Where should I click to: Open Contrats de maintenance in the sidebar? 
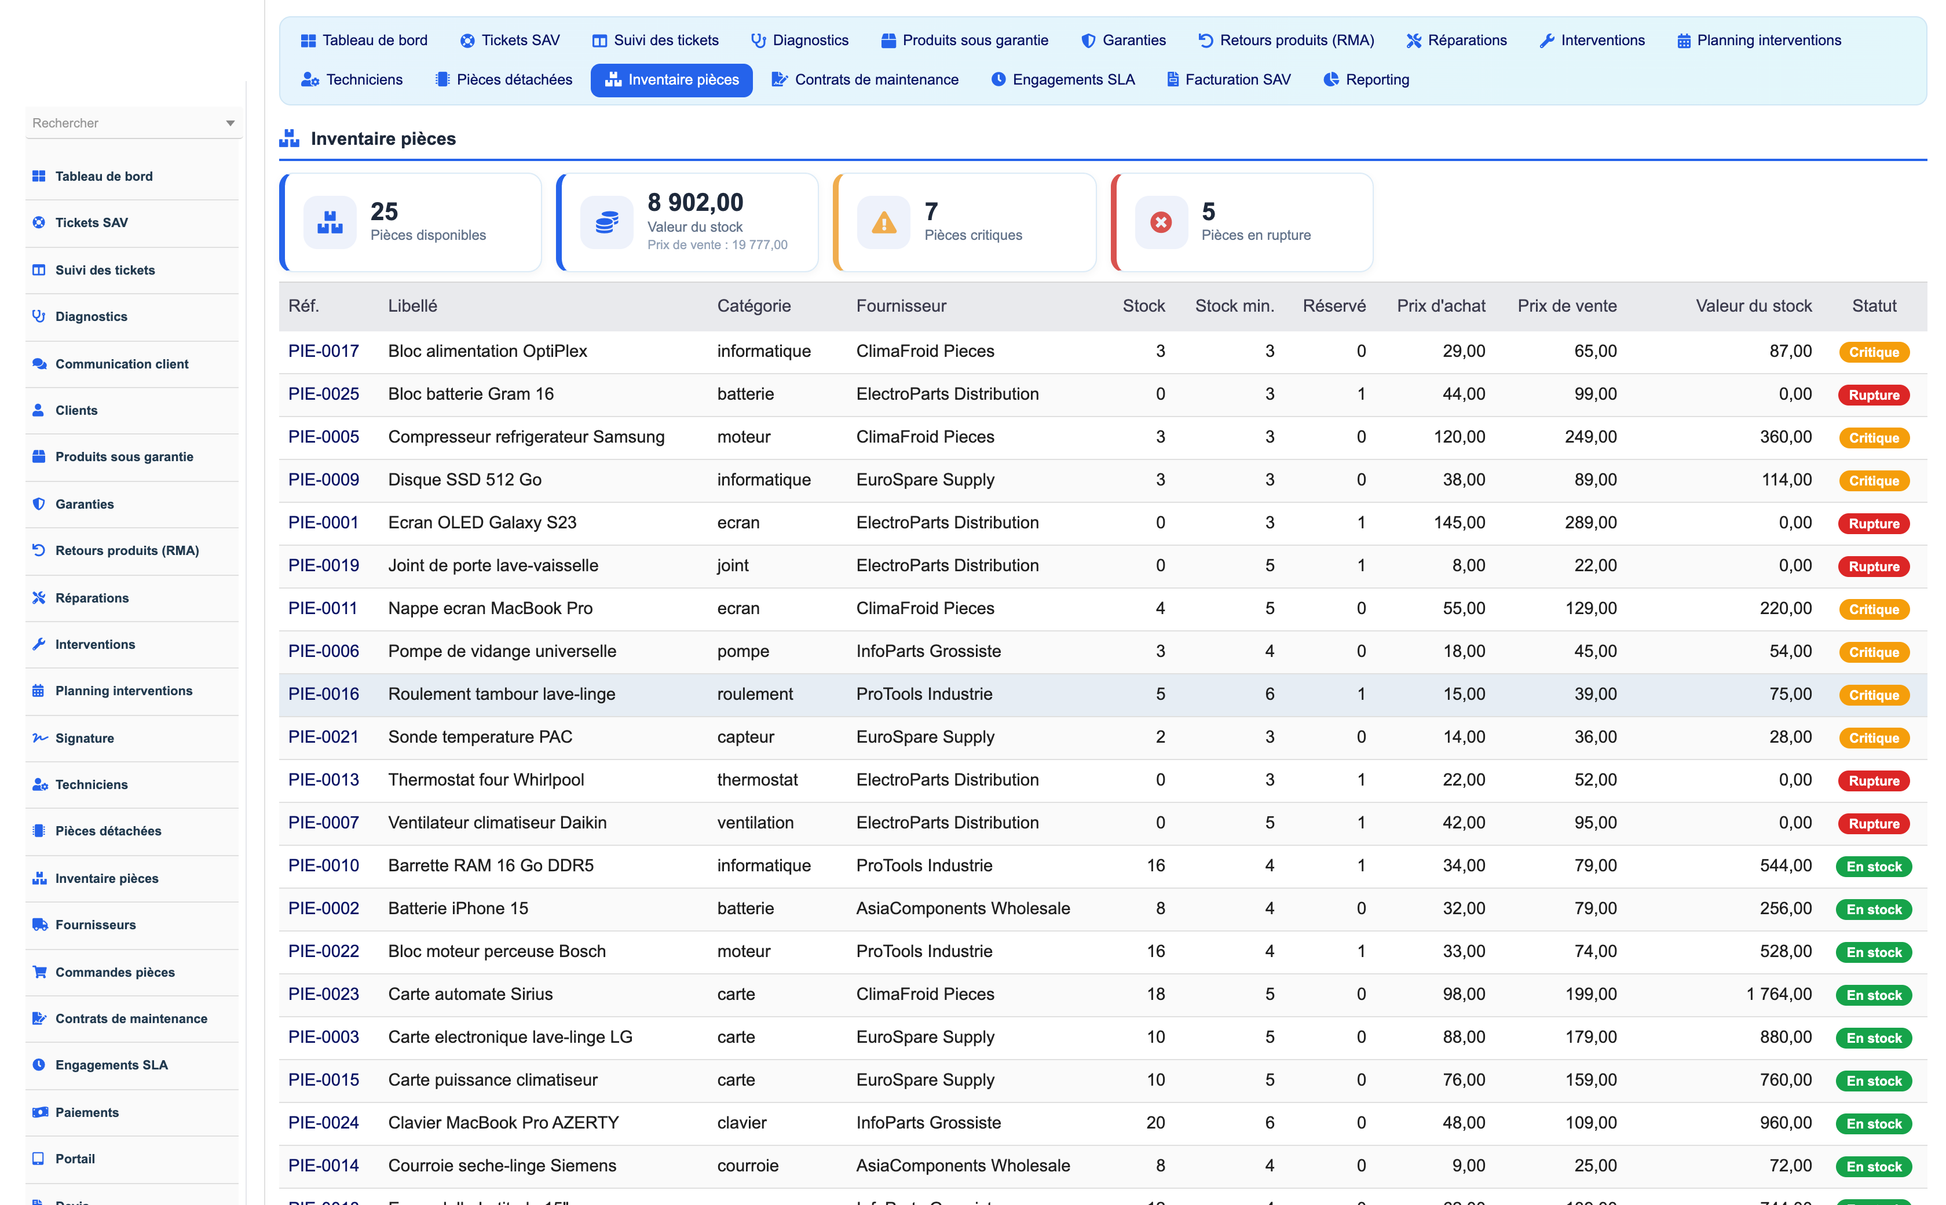[131, 1019]
